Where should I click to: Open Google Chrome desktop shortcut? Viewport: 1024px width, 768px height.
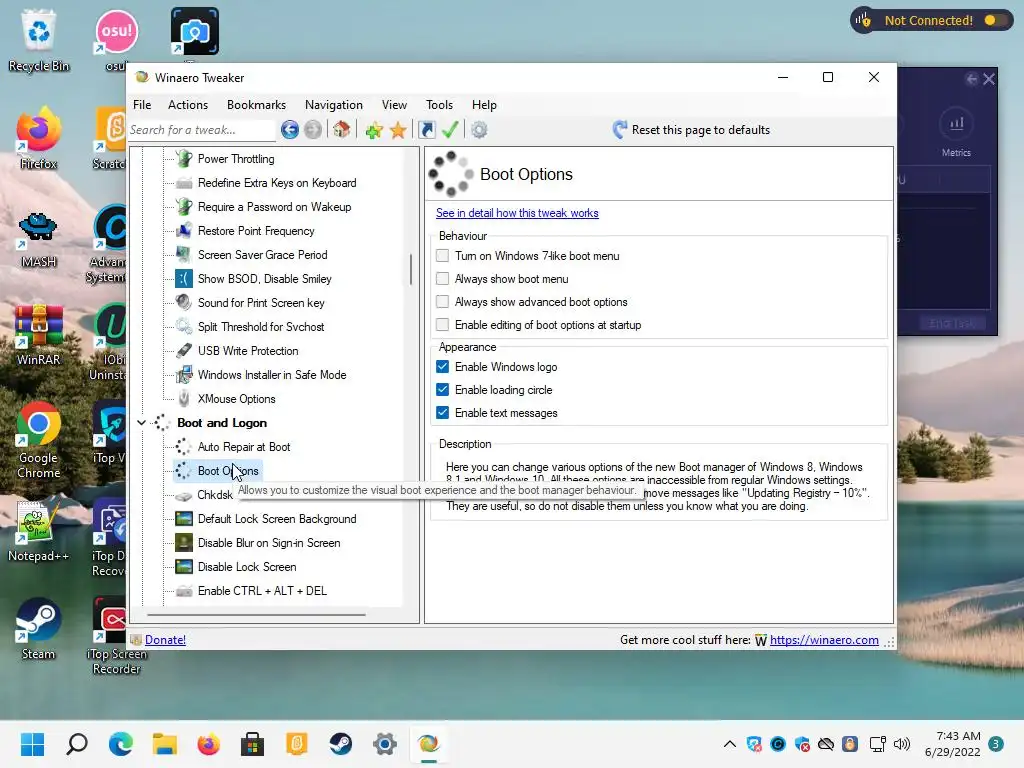tap(39, 441)
